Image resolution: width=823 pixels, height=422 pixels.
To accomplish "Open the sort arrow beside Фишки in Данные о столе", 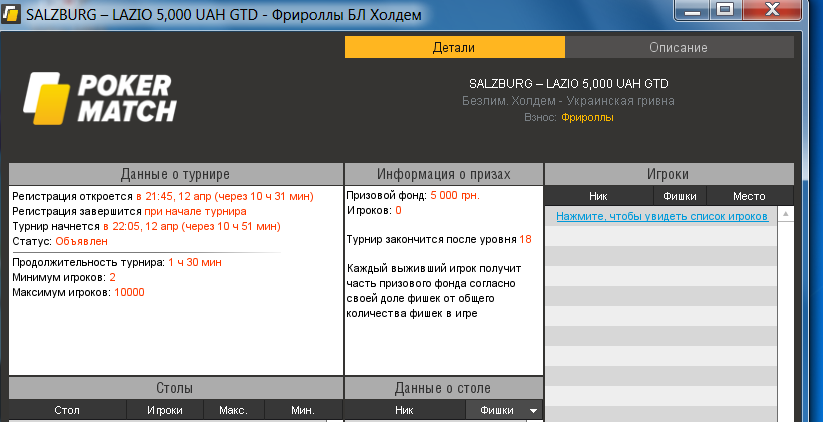I will pos(534,411).
